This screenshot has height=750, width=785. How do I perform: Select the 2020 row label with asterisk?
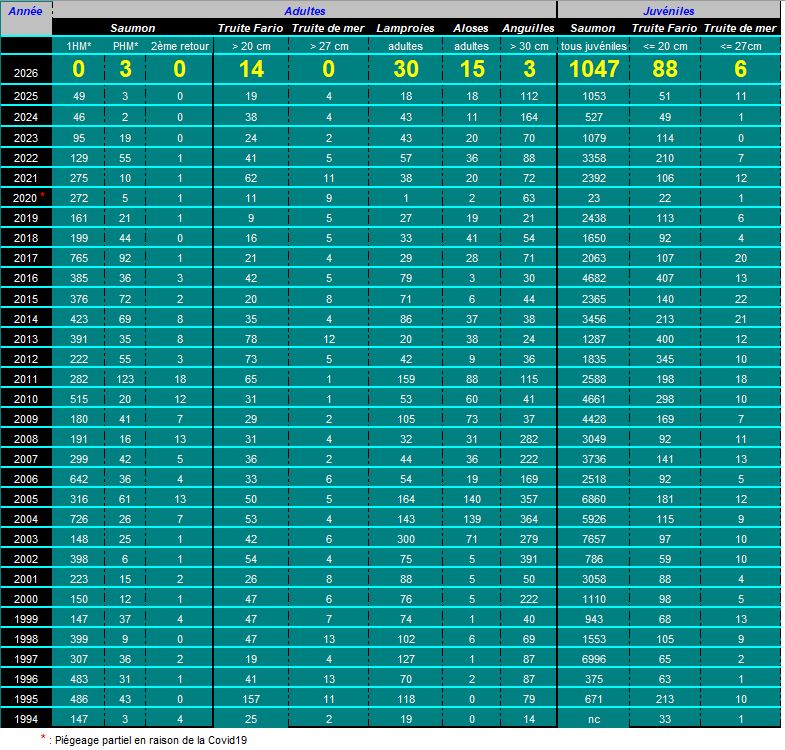(26, 198)
